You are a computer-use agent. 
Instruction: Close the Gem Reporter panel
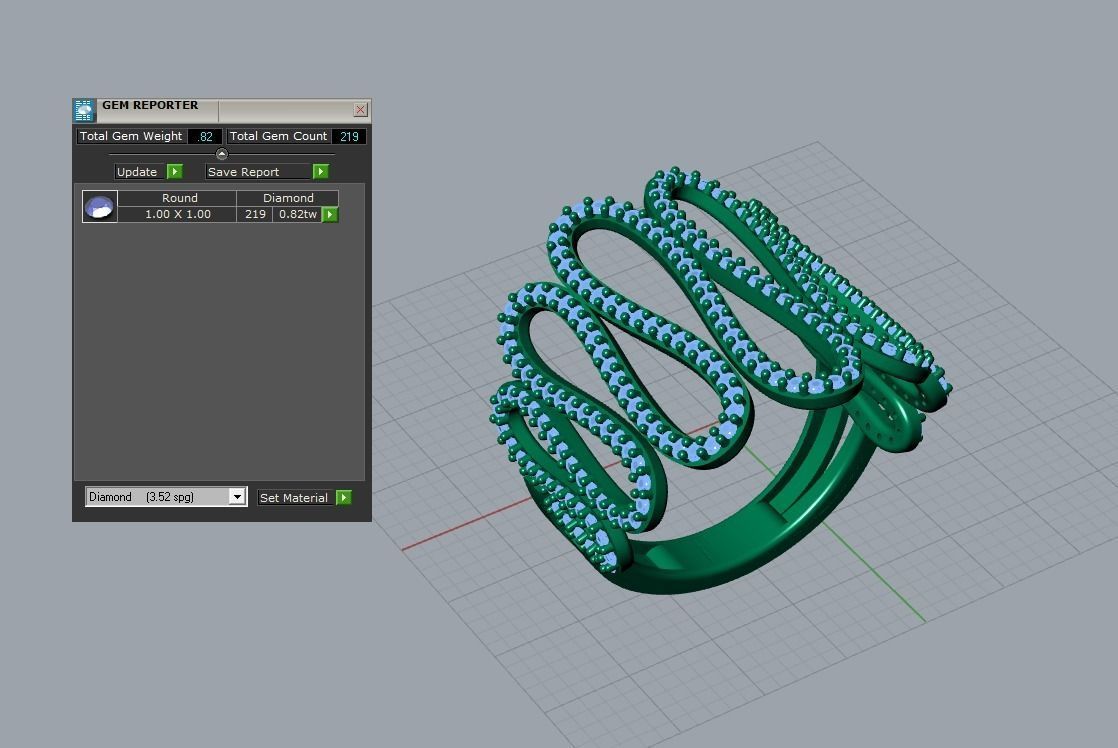point(360,109)
